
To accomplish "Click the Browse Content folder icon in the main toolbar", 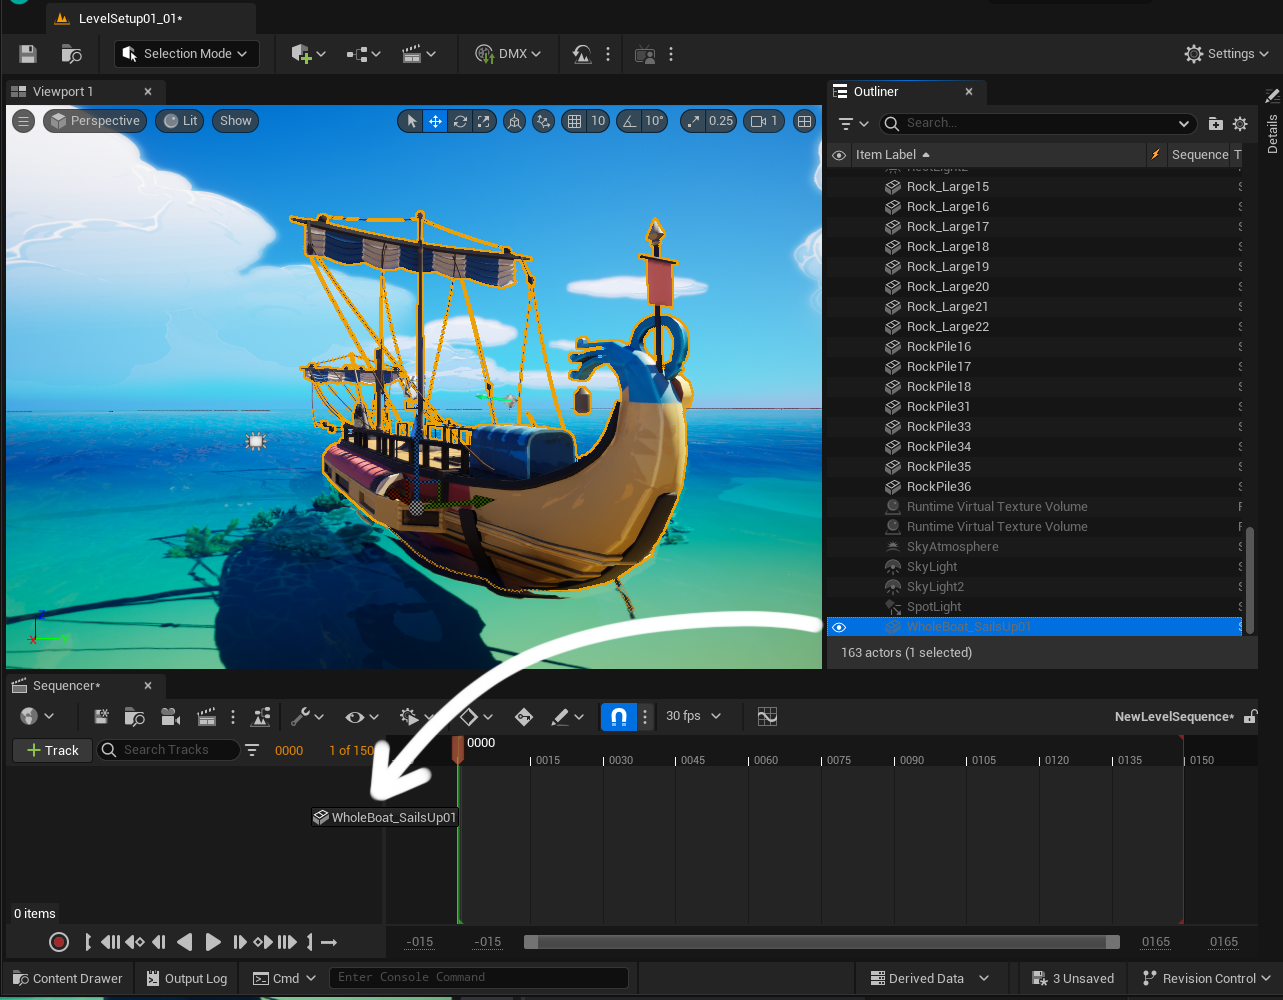I will [71, 54].
